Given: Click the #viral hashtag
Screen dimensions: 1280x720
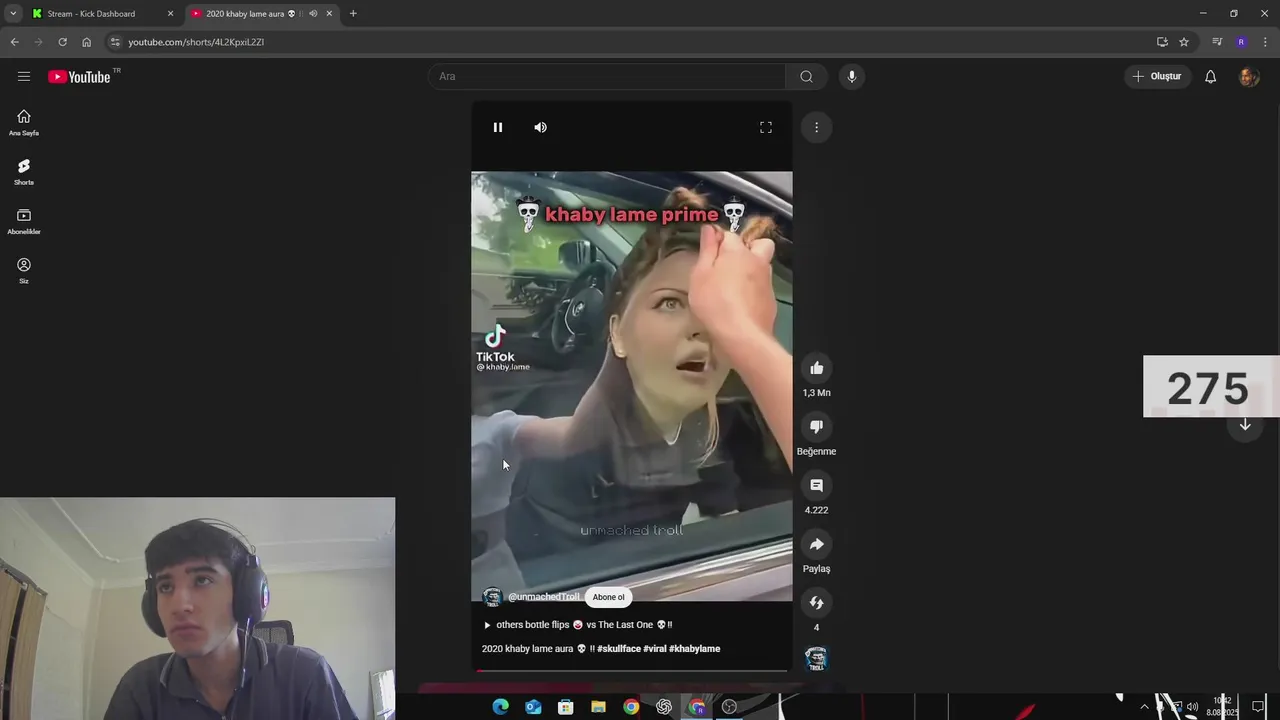Looking at the screenshot, I should point(655,649).
